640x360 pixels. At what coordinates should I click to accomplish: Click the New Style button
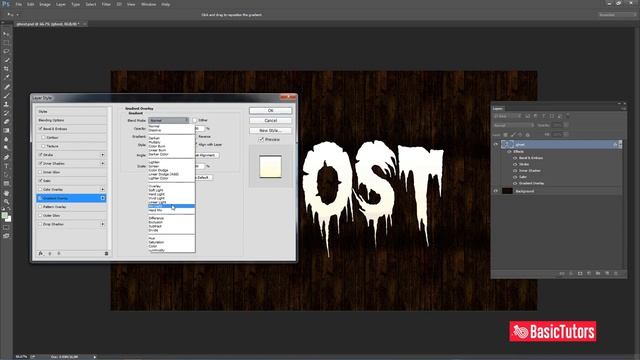[x=270, y=130]
